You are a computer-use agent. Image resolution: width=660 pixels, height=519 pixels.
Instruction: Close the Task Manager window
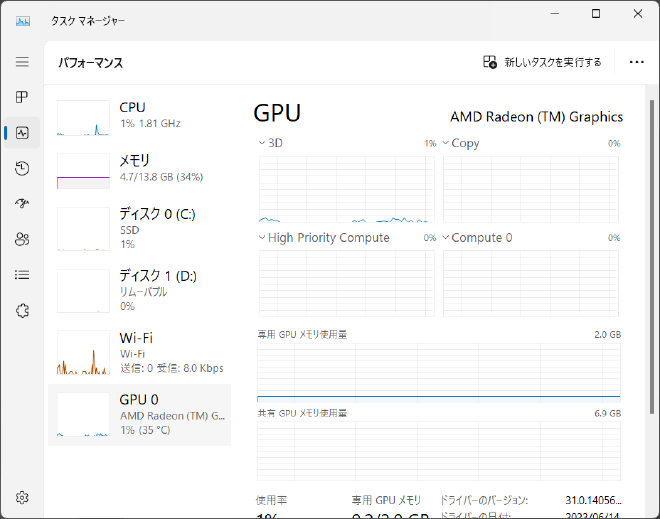pyautogui.click(x=638, y=14)
